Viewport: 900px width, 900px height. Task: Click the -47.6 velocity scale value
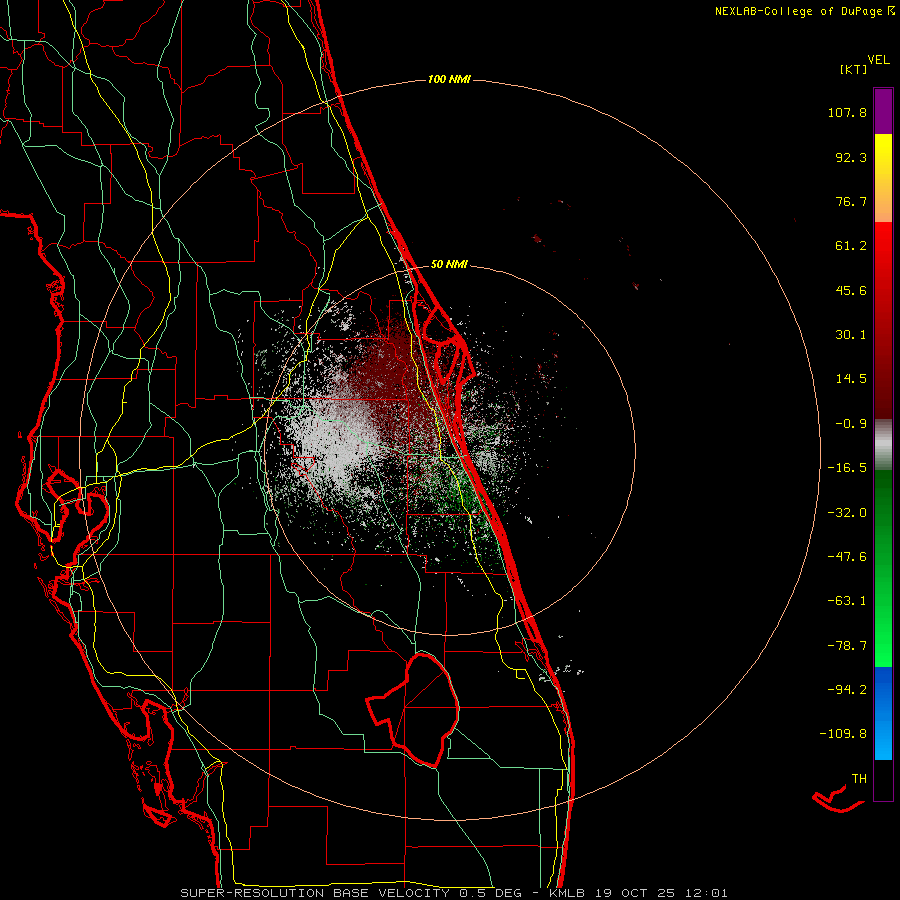(x=847, y=557)
